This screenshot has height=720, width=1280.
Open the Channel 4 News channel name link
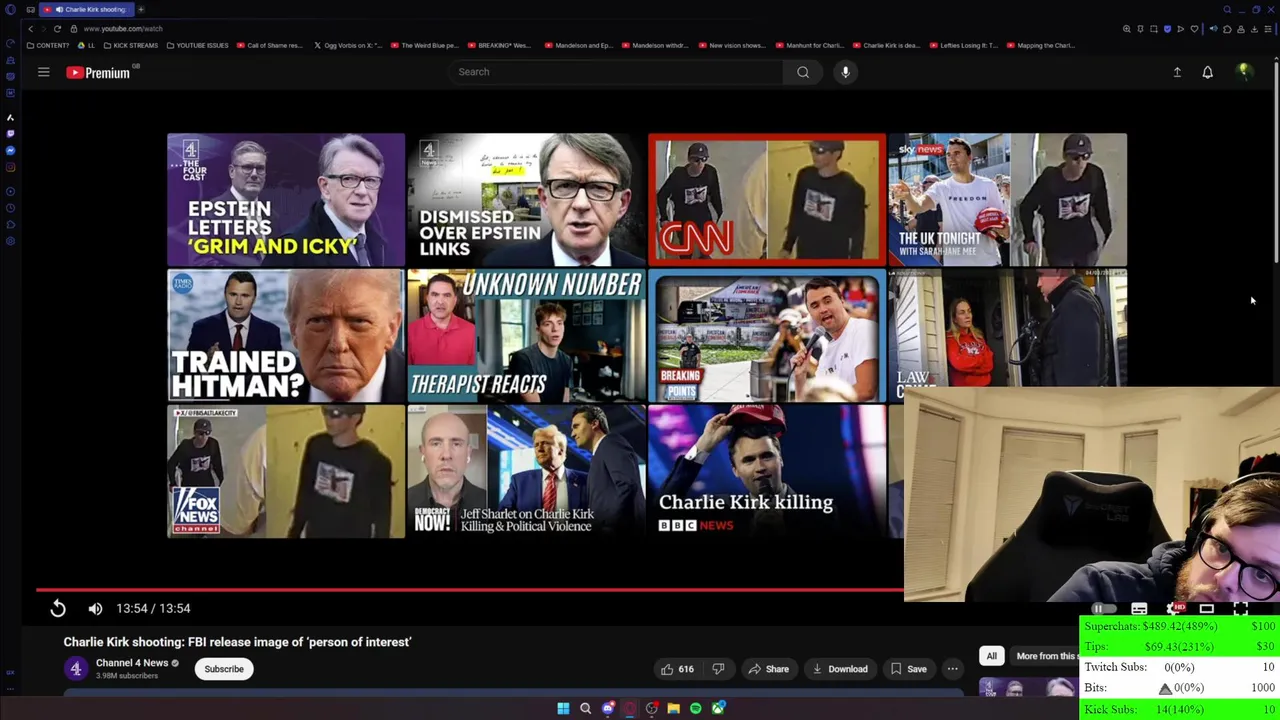pyautogui.click(x=132, y=663)
